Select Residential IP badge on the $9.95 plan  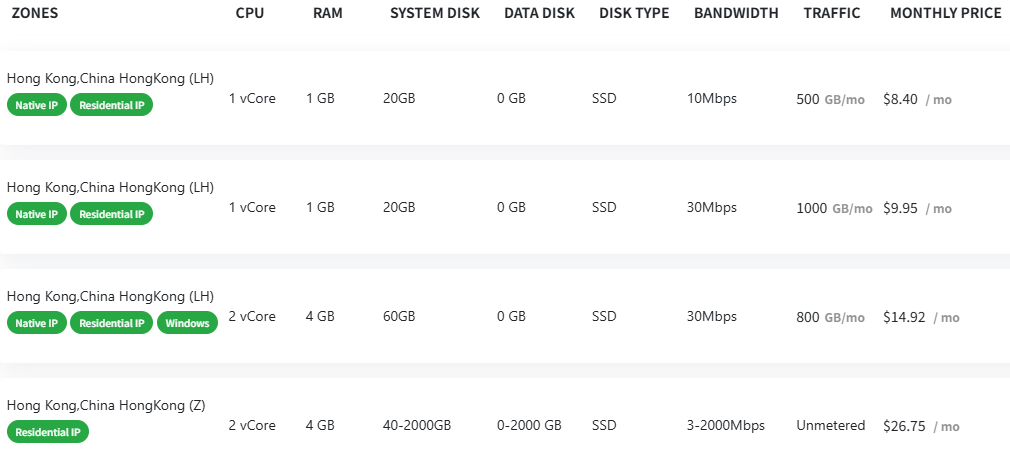click(111, 214)
